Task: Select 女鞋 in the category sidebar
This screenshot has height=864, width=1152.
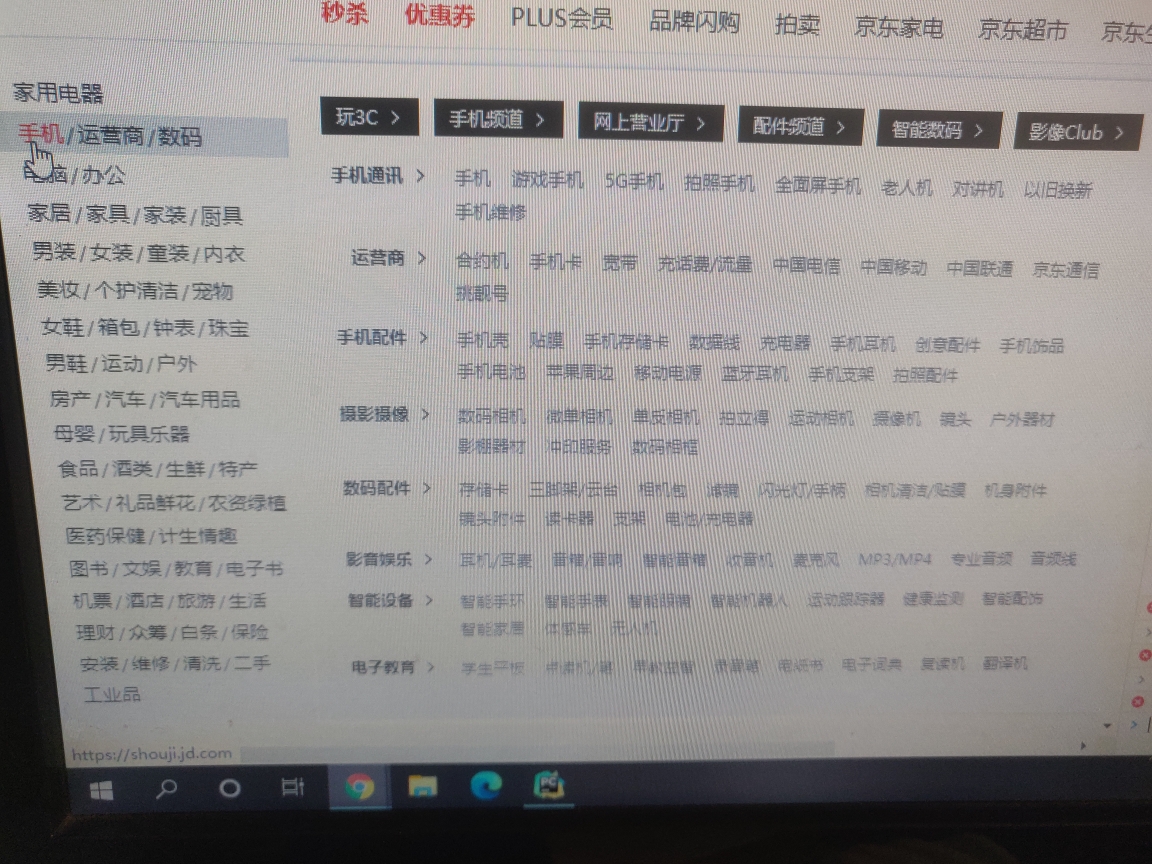Action: coord(62,327)
